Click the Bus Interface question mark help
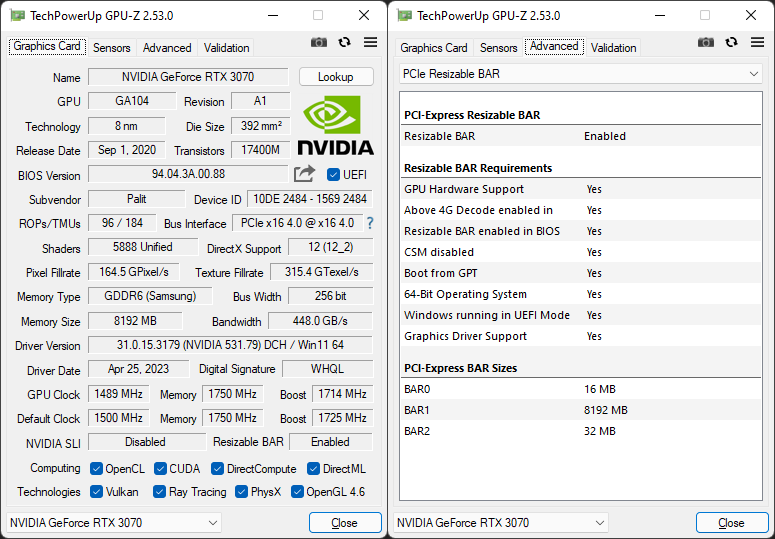 pos(370,223)
